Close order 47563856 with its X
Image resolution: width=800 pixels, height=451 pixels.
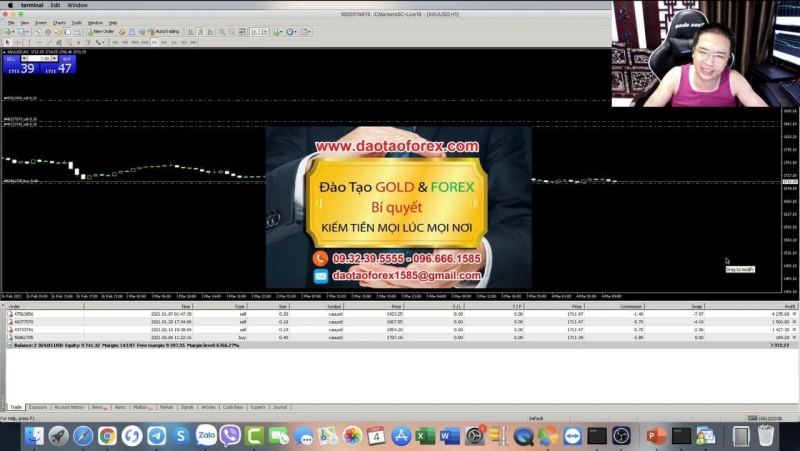[794, 314]
